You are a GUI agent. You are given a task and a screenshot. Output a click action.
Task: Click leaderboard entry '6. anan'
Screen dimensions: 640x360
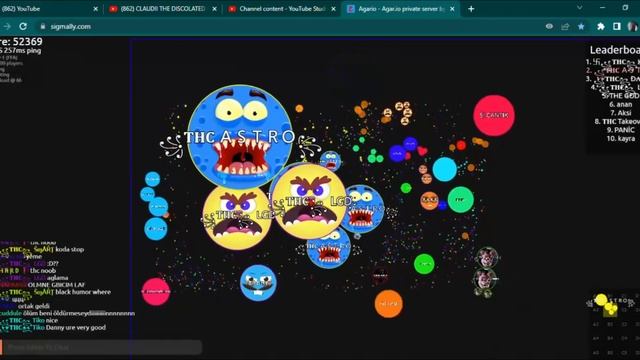(x=621, y=104)
